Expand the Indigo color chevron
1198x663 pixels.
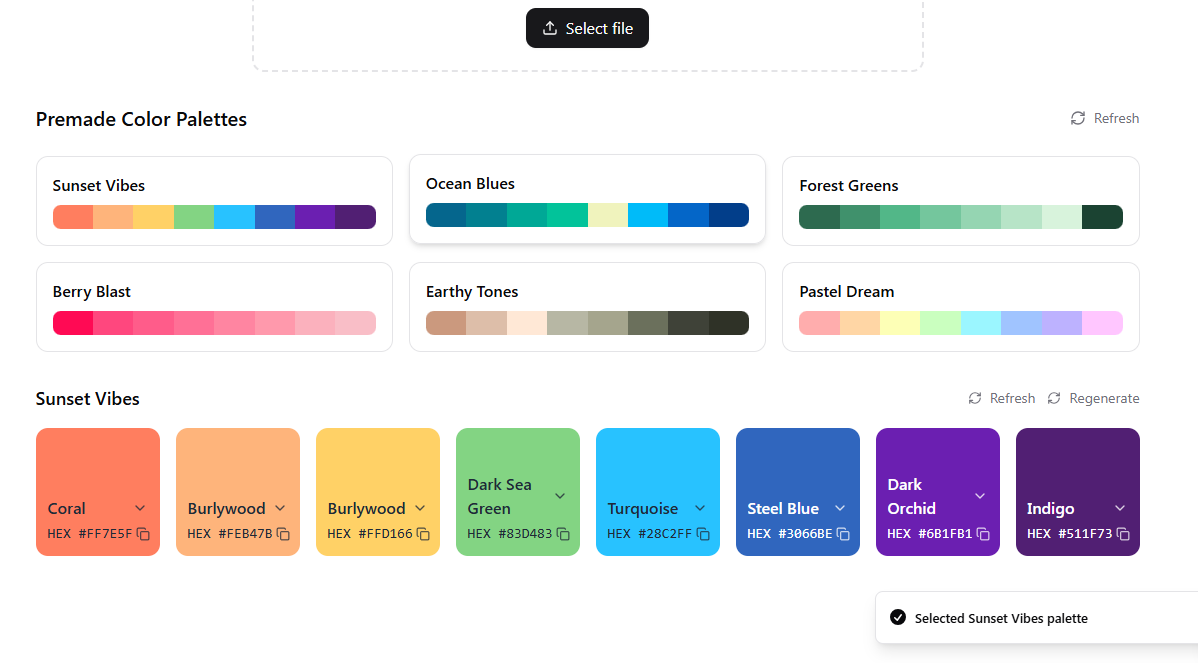click(1120, 508)
